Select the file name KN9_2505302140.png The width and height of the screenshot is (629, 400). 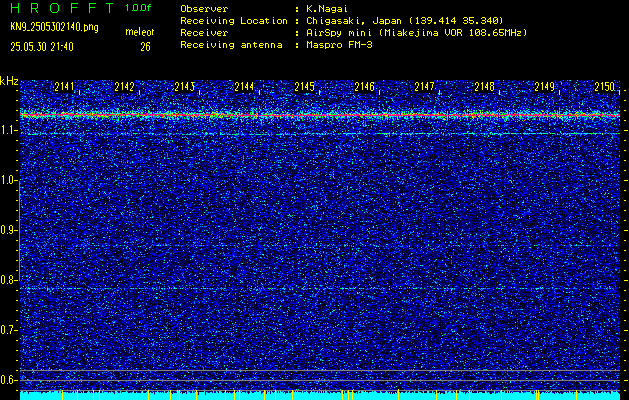pos(54,27)
